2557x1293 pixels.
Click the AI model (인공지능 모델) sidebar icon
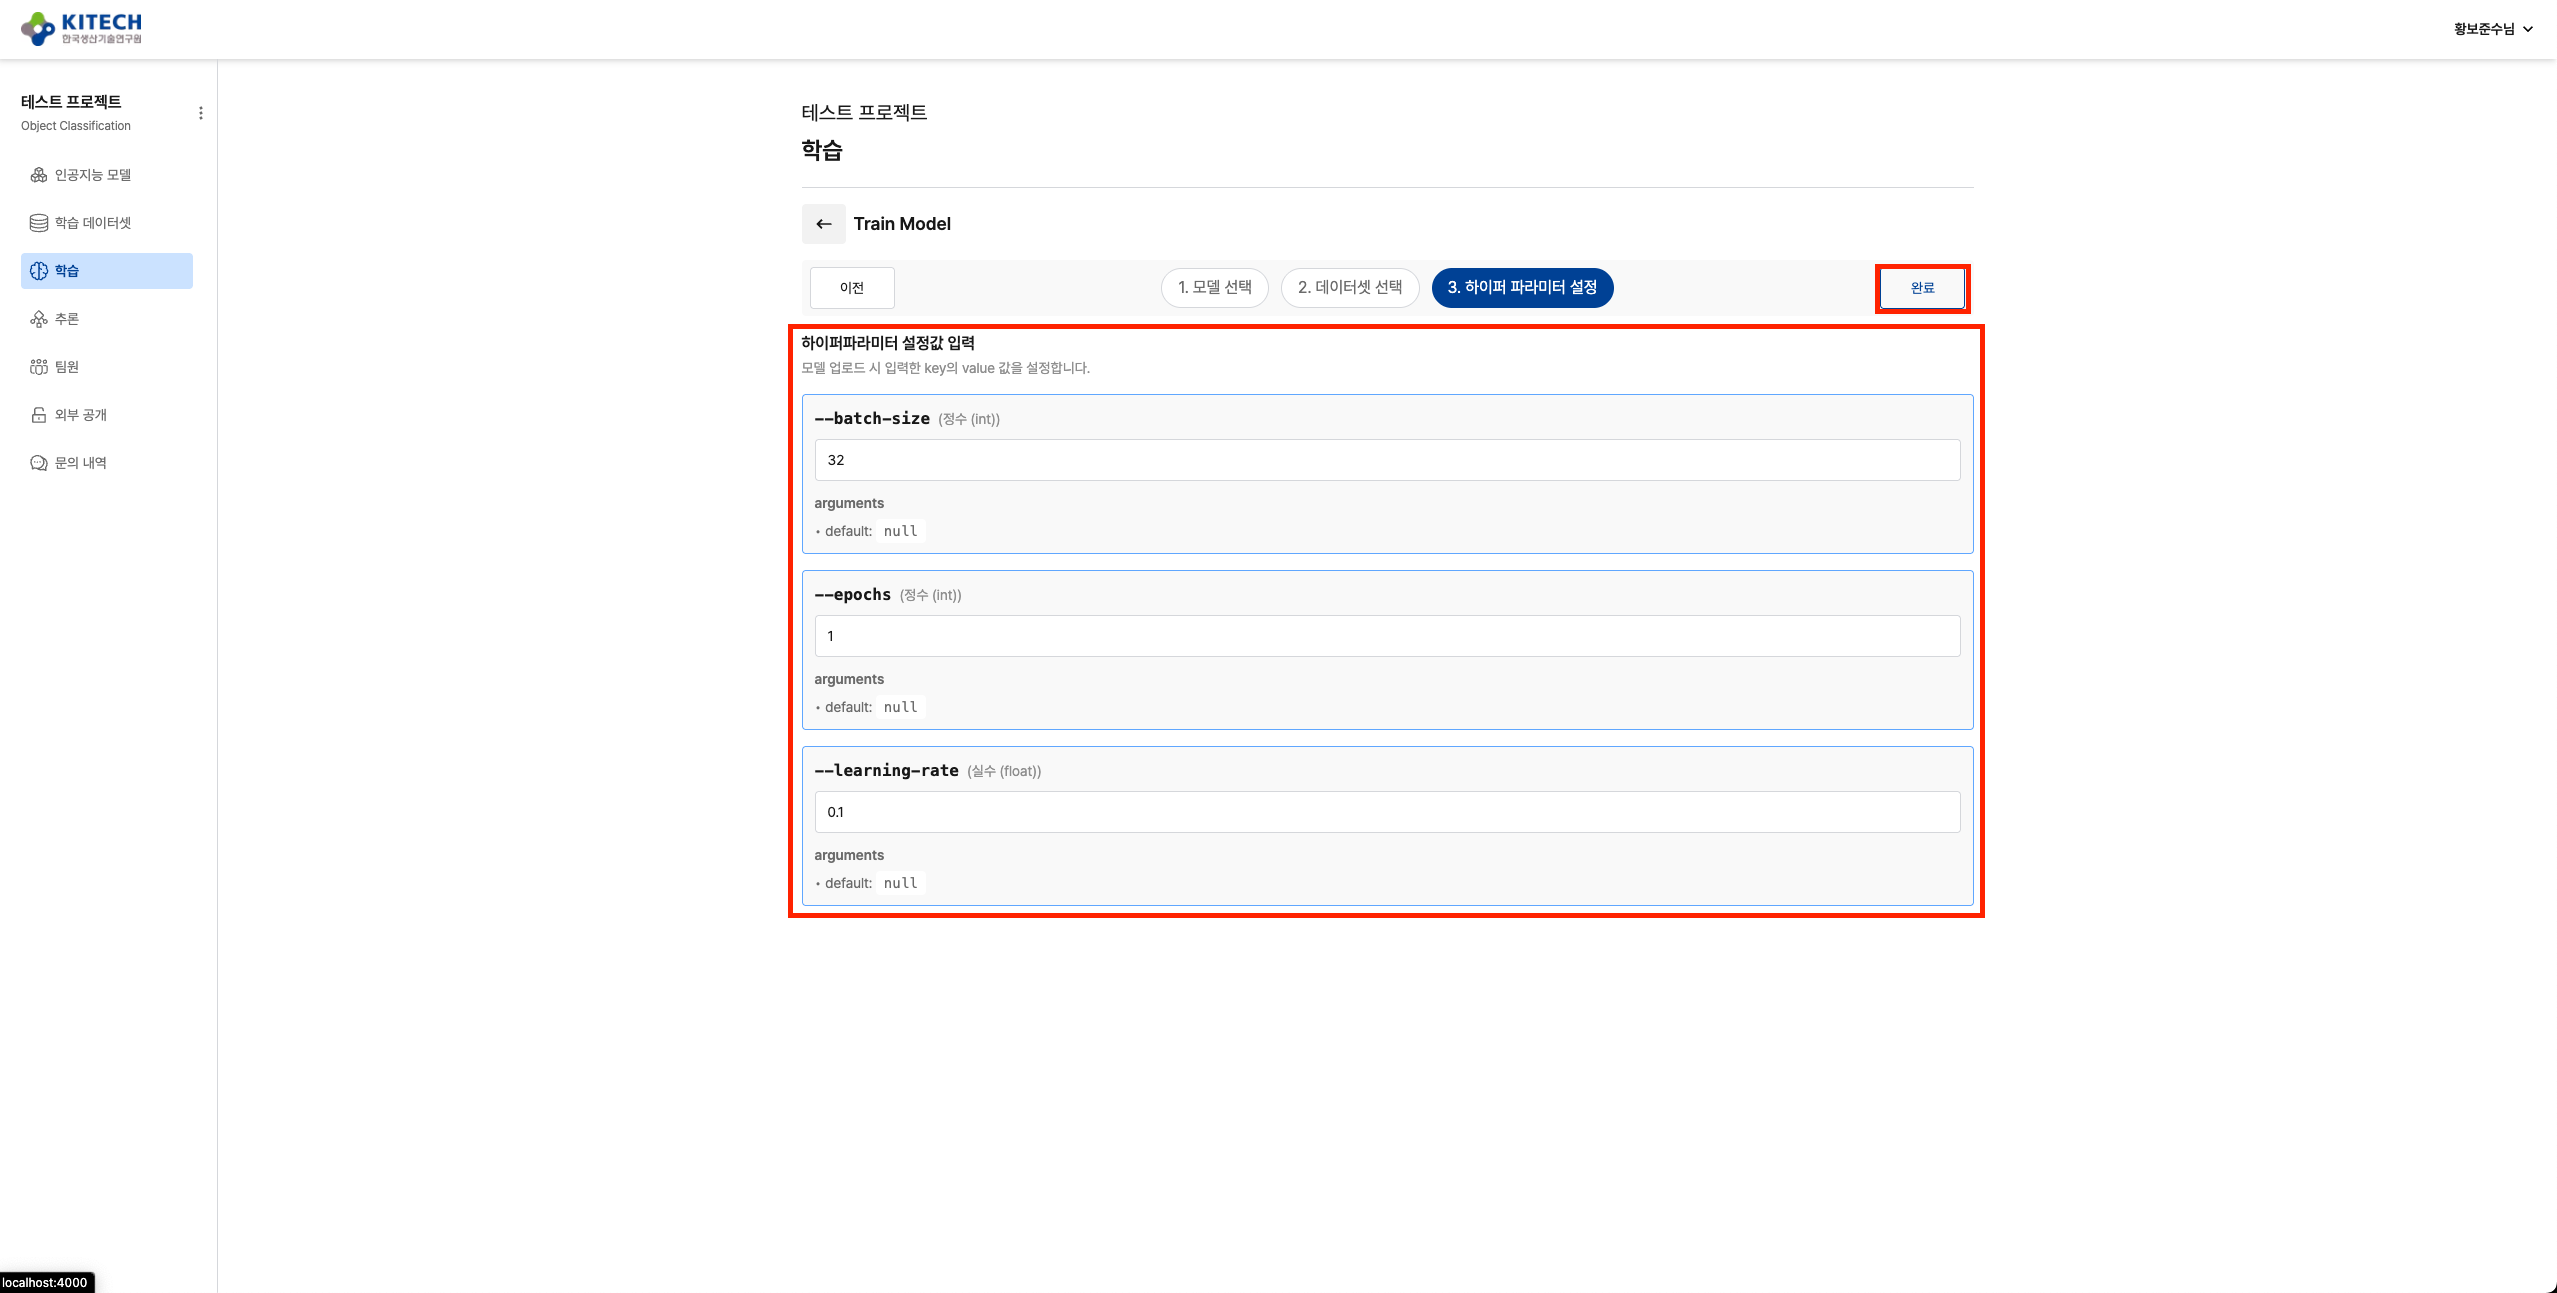click(39, 175)
